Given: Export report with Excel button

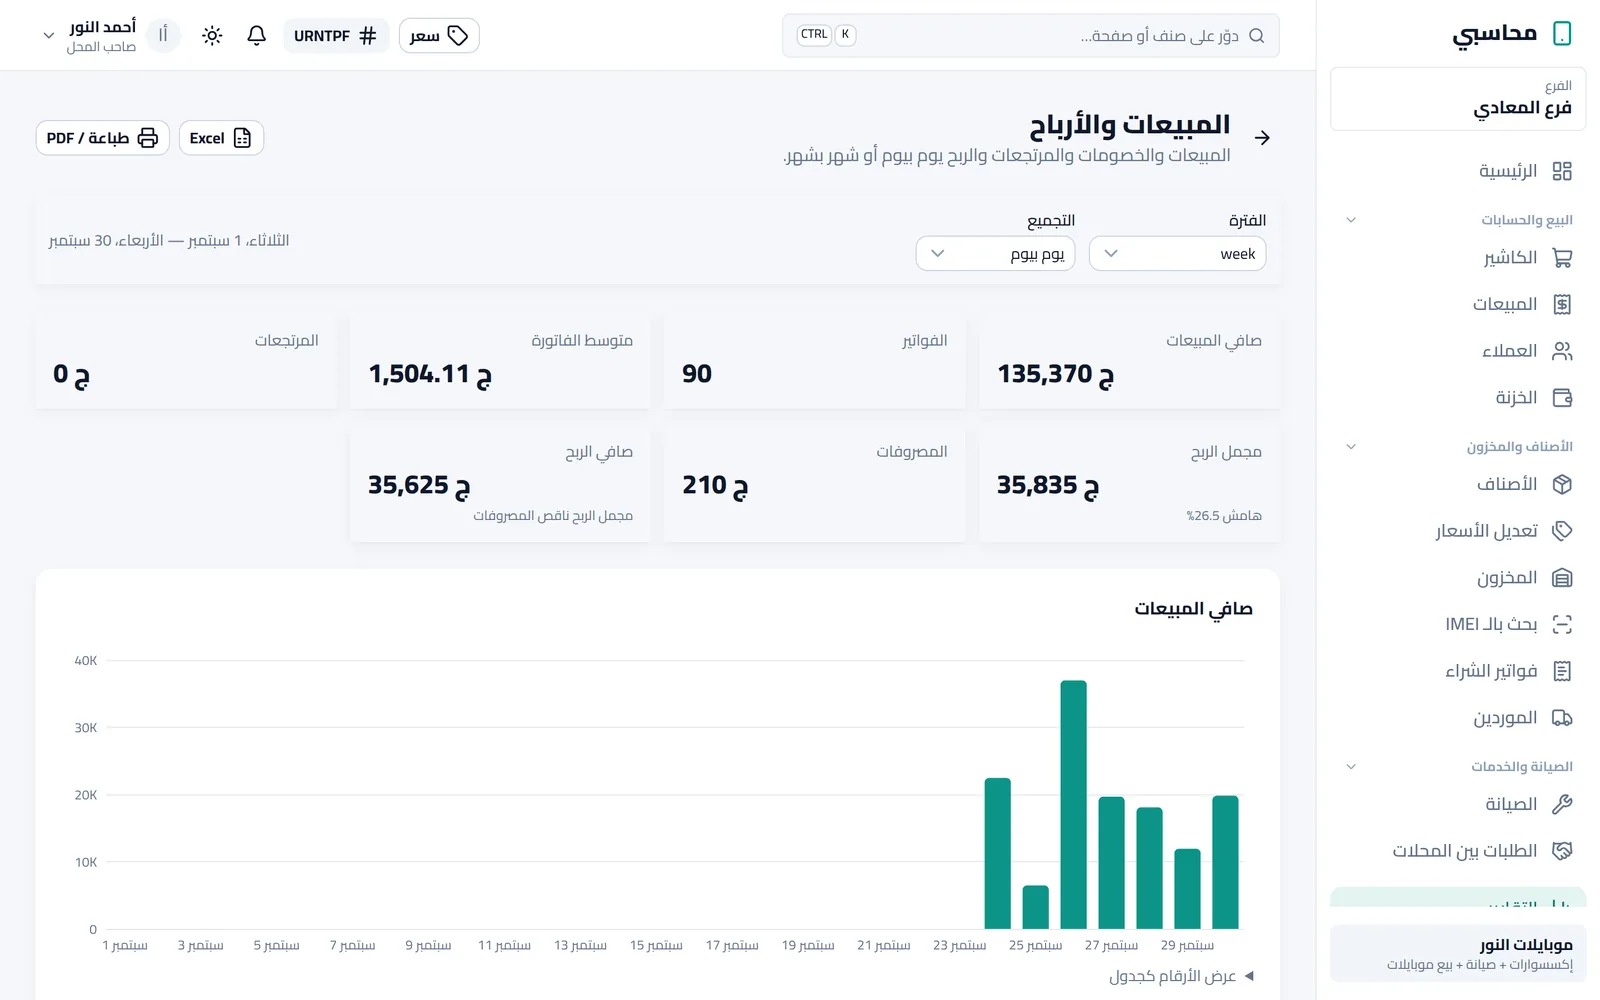Looking at the screenshot, I should pyautogui.click(x=221, y=138).
